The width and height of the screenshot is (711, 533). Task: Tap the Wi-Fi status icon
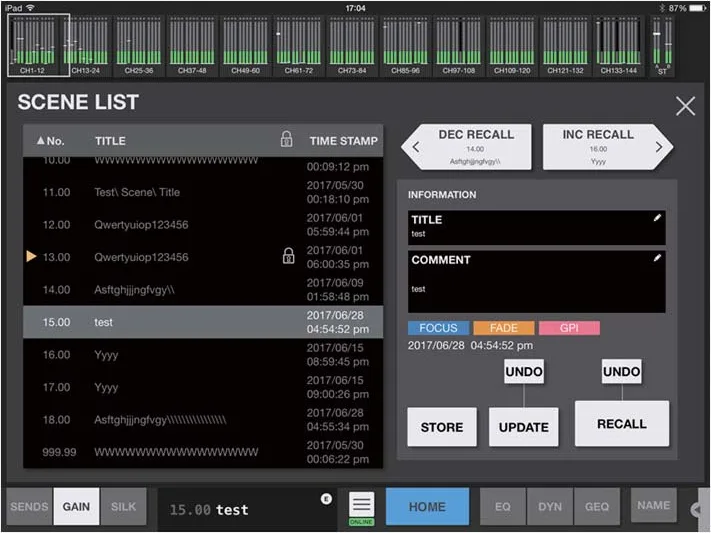tap(30, 8)
